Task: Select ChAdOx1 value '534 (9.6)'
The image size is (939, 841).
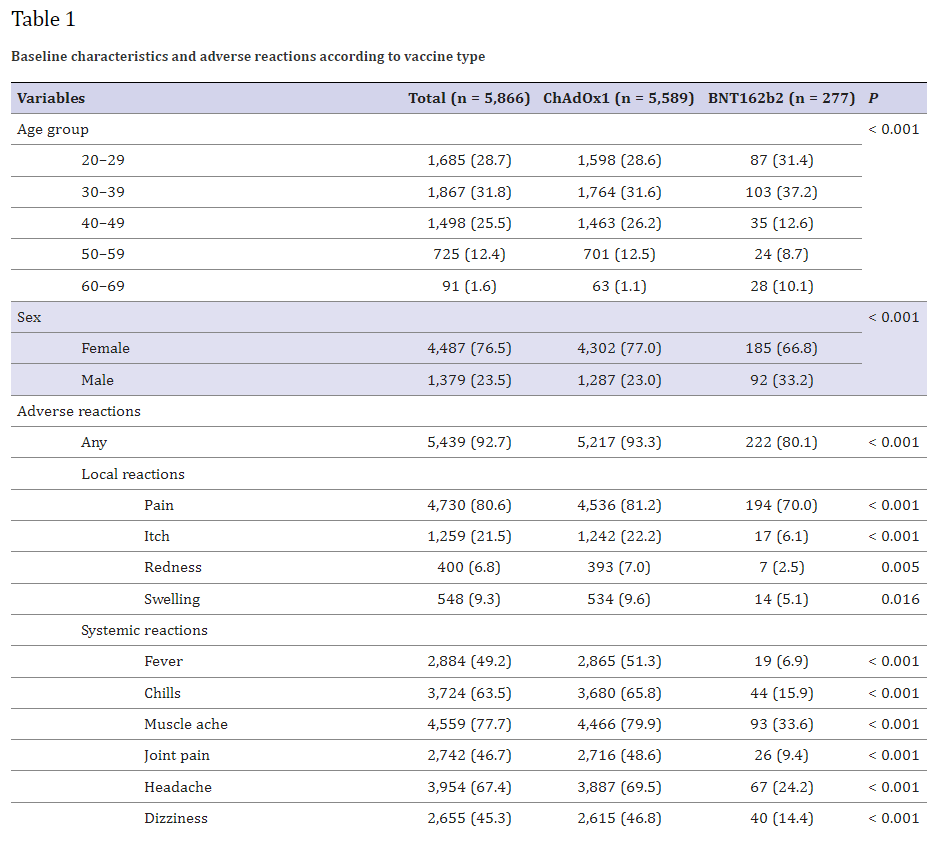Action: pos(619,600)
